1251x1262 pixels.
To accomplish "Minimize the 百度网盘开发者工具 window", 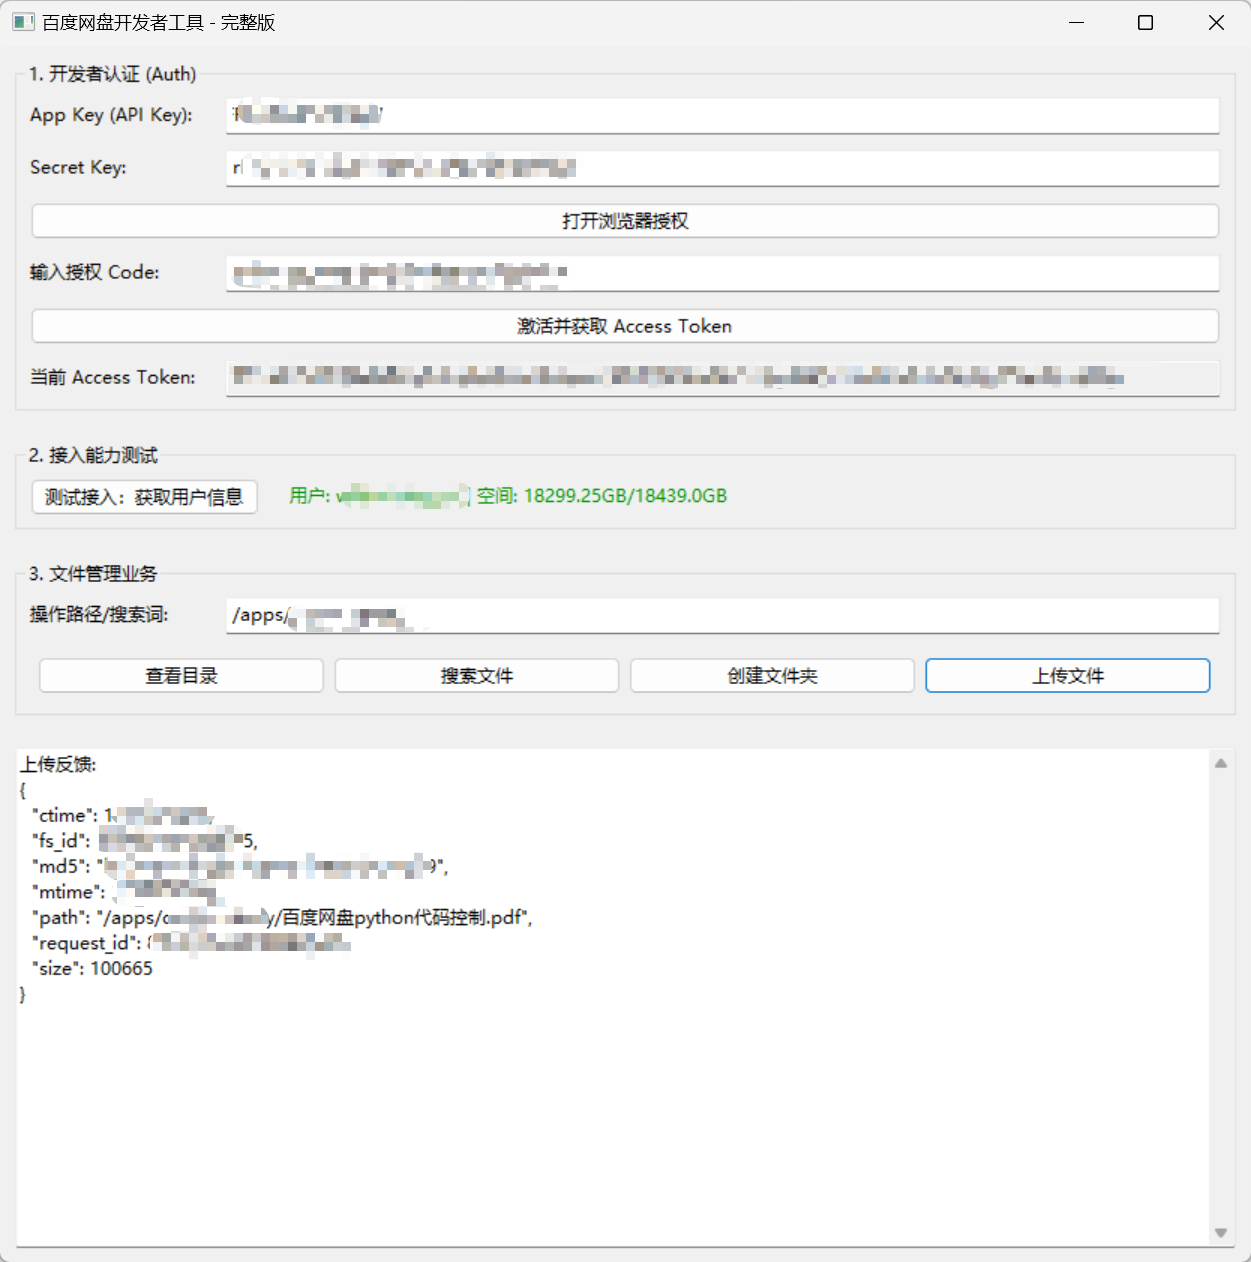I will tap(1077, 22).
